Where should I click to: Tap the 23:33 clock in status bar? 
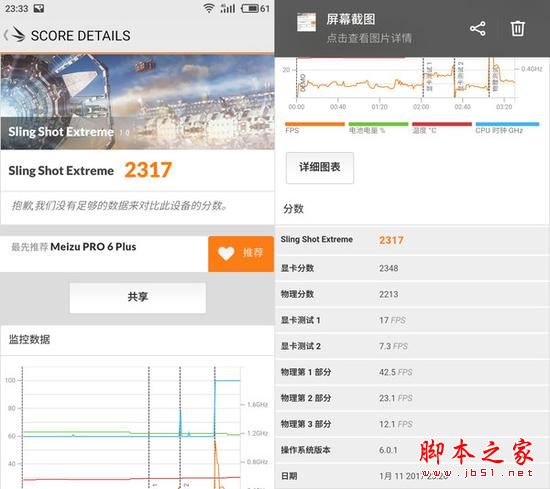pyautogui.click(x=16, y=8)
